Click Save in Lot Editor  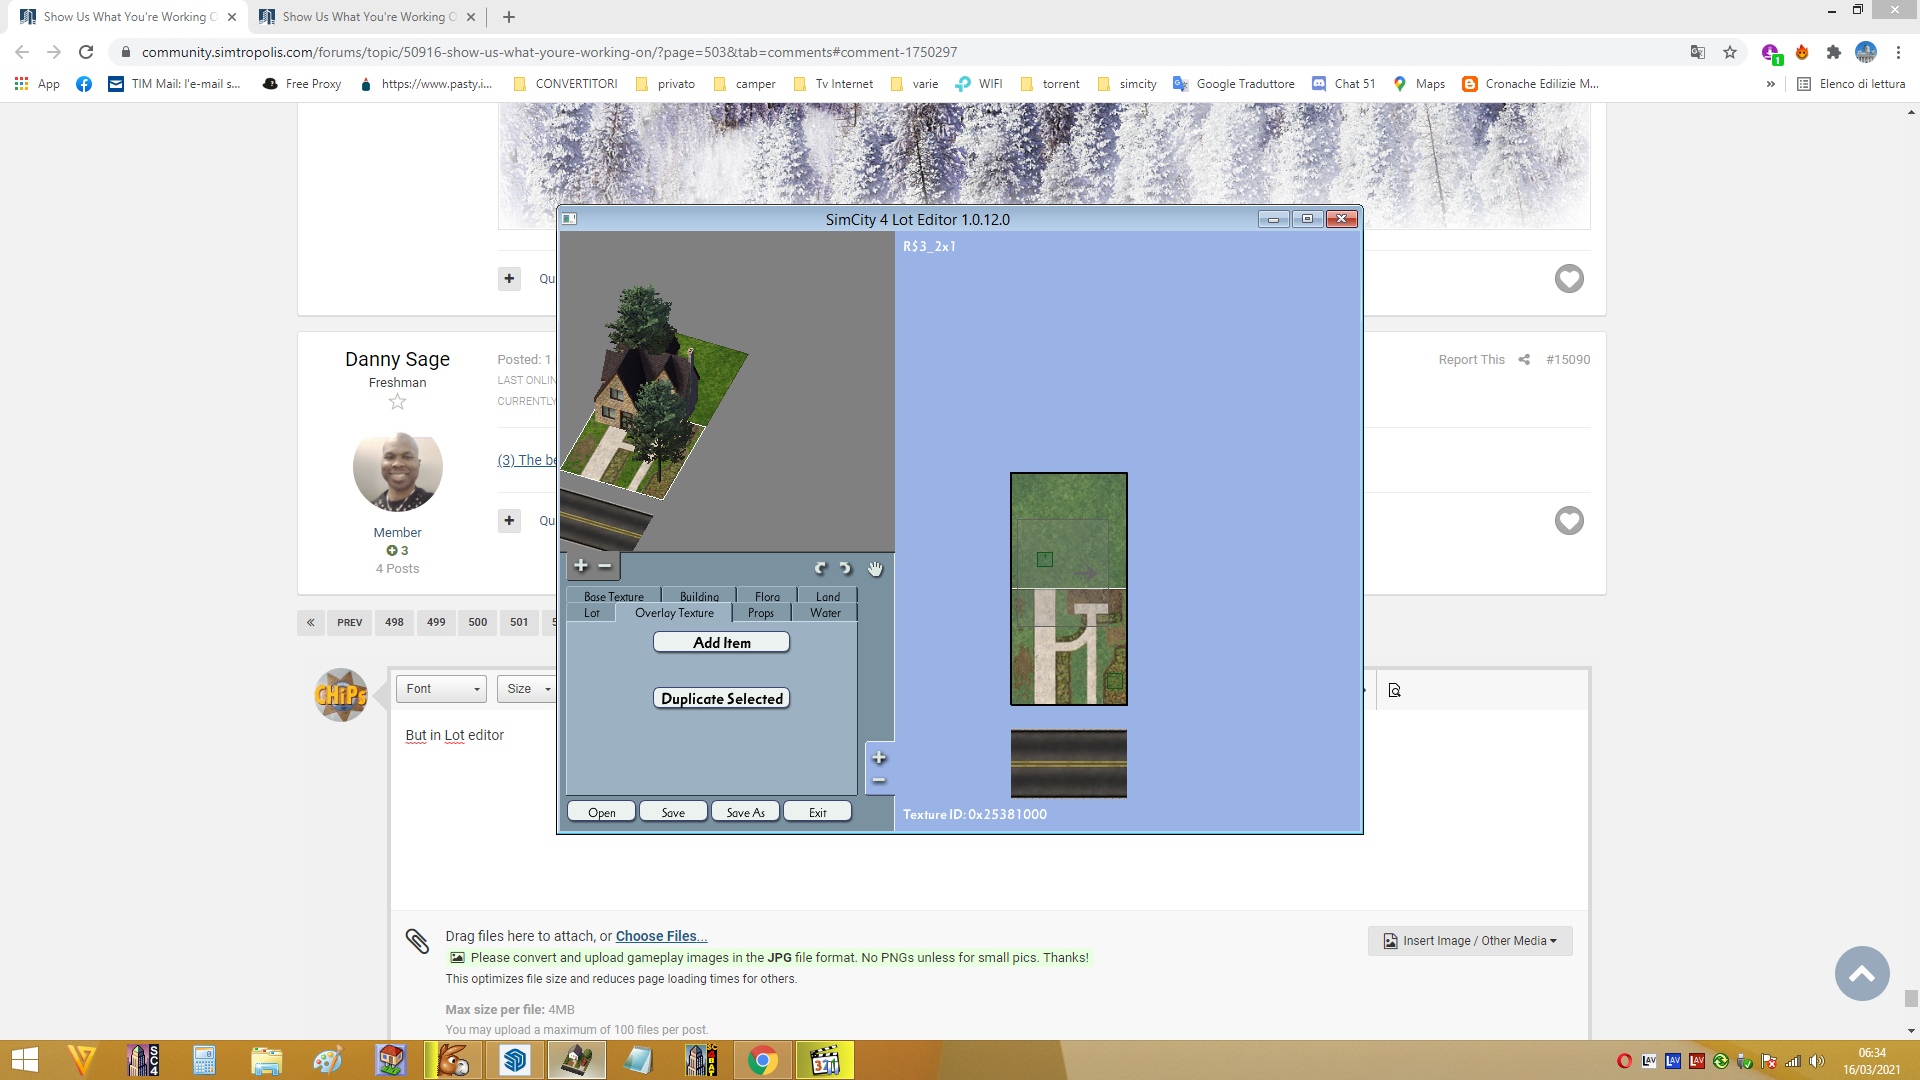[673, 812]
